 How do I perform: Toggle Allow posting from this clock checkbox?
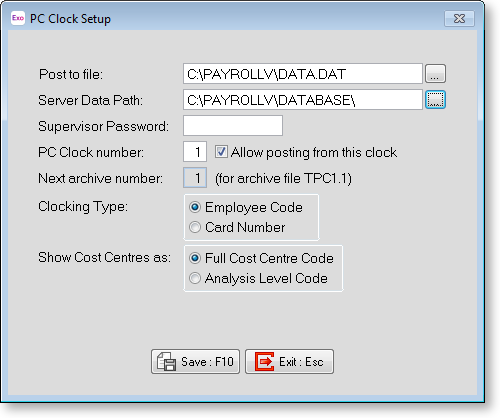[221, 152]
